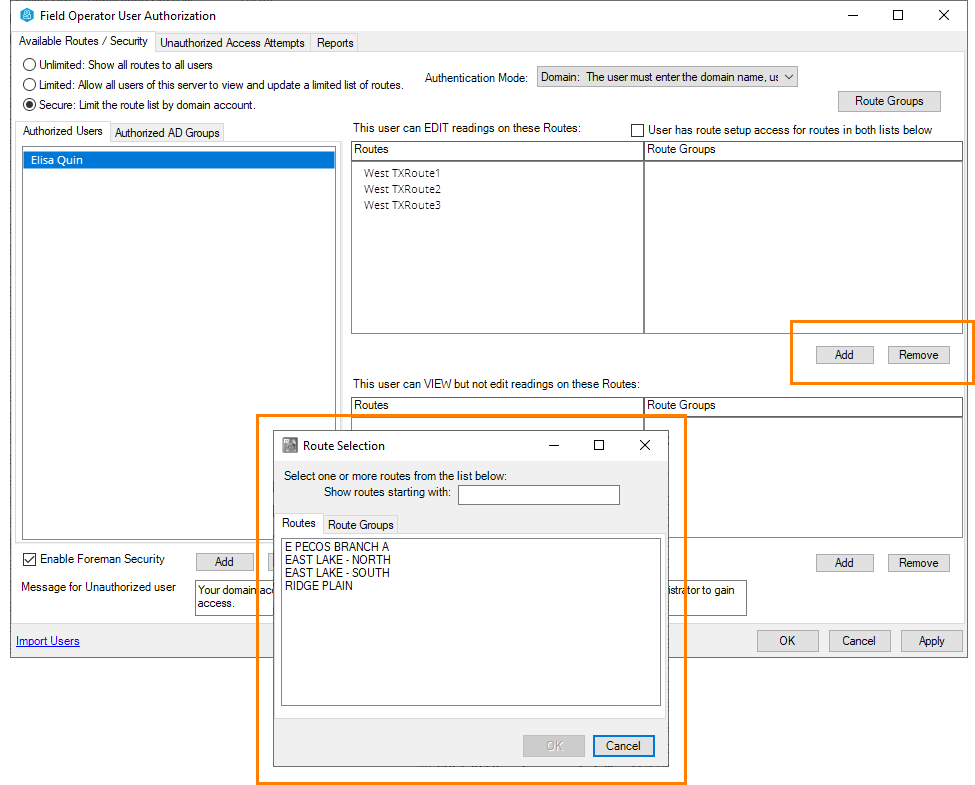Screen dimensions: 975x785
Task: Click the Route Selection dialog title icon
Action: click(290, 445)
